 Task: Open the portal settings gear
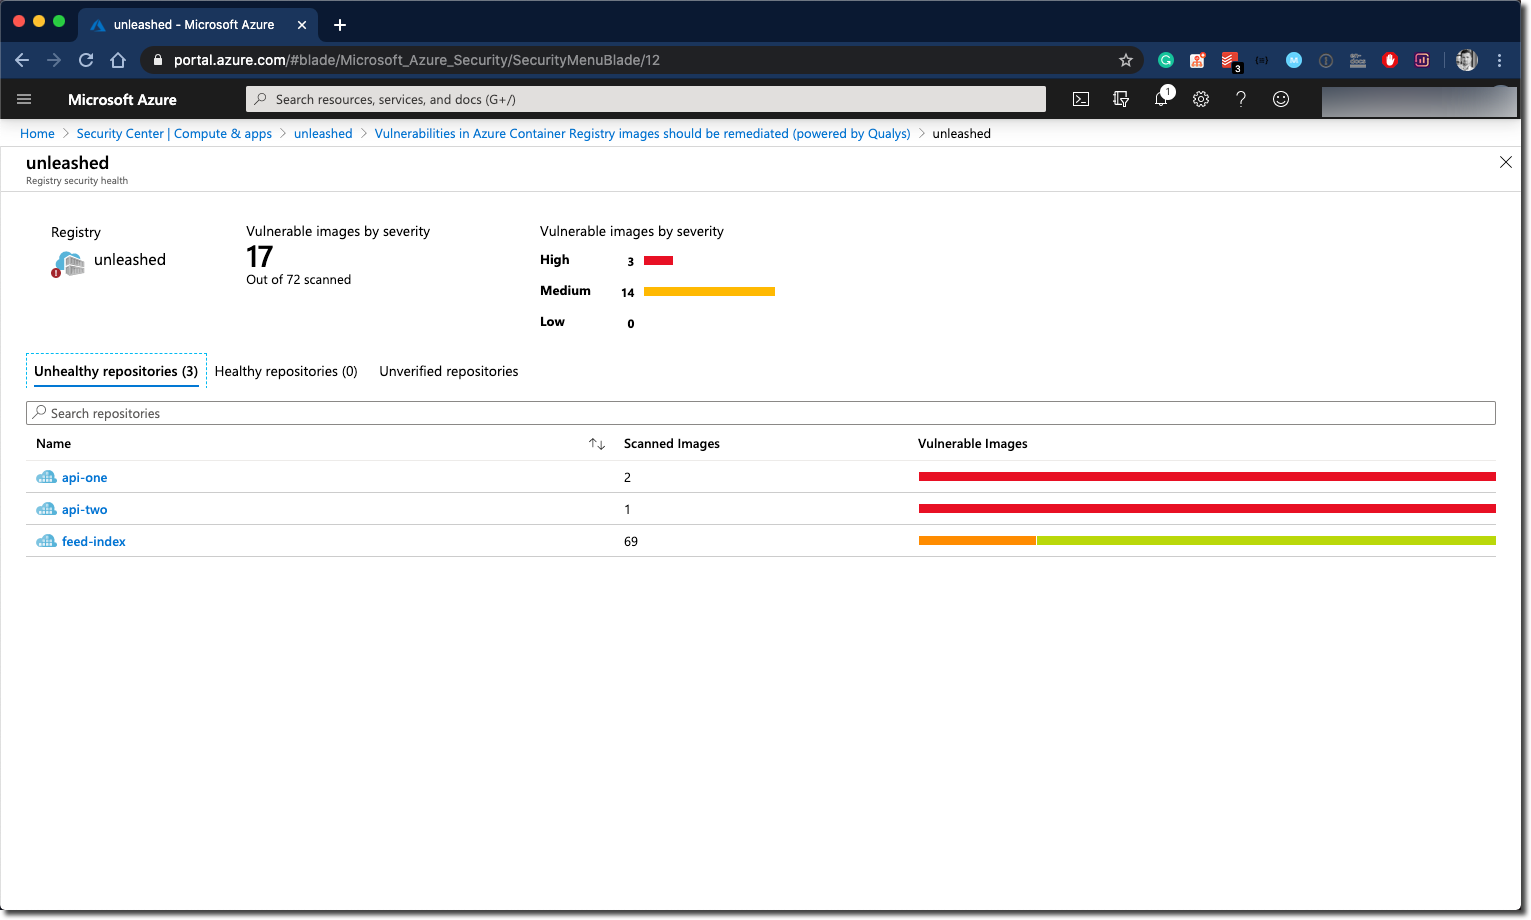point(1201,98)
